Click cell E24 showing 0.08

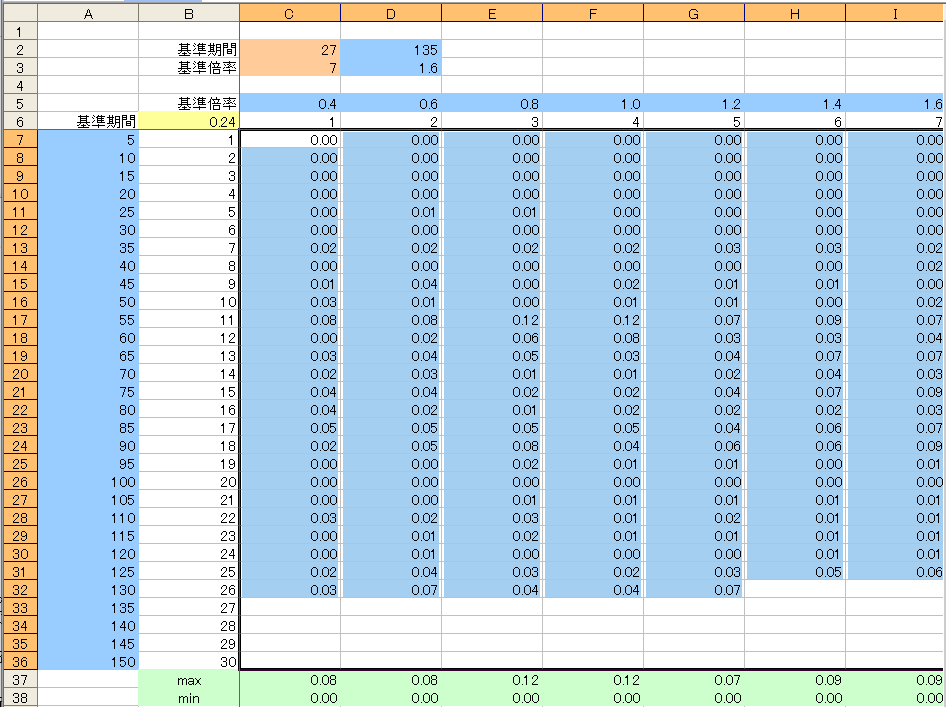point(492,446)
